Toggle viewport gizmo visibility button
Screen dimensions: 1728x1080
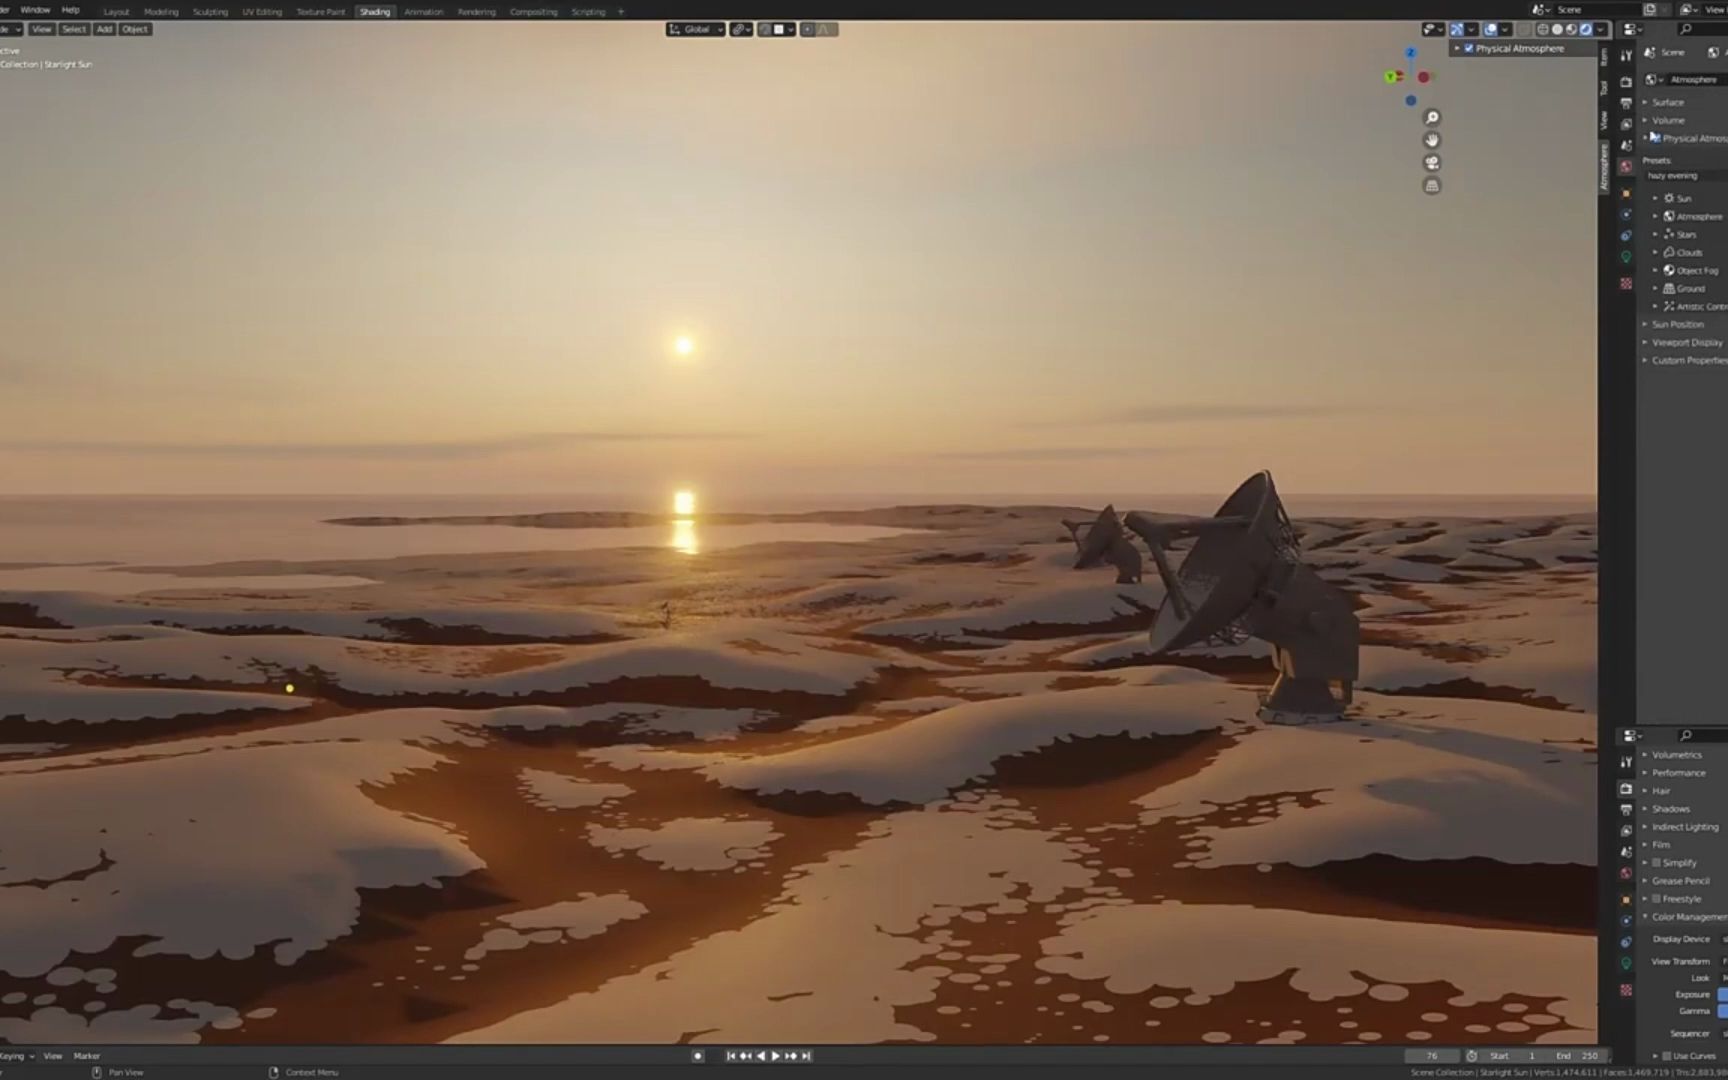tap(1457, 29)
